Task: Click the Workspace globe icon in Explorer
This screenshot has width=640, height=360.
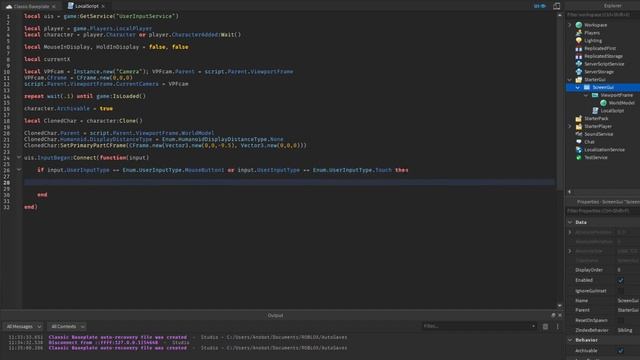Action: [578, 25]
